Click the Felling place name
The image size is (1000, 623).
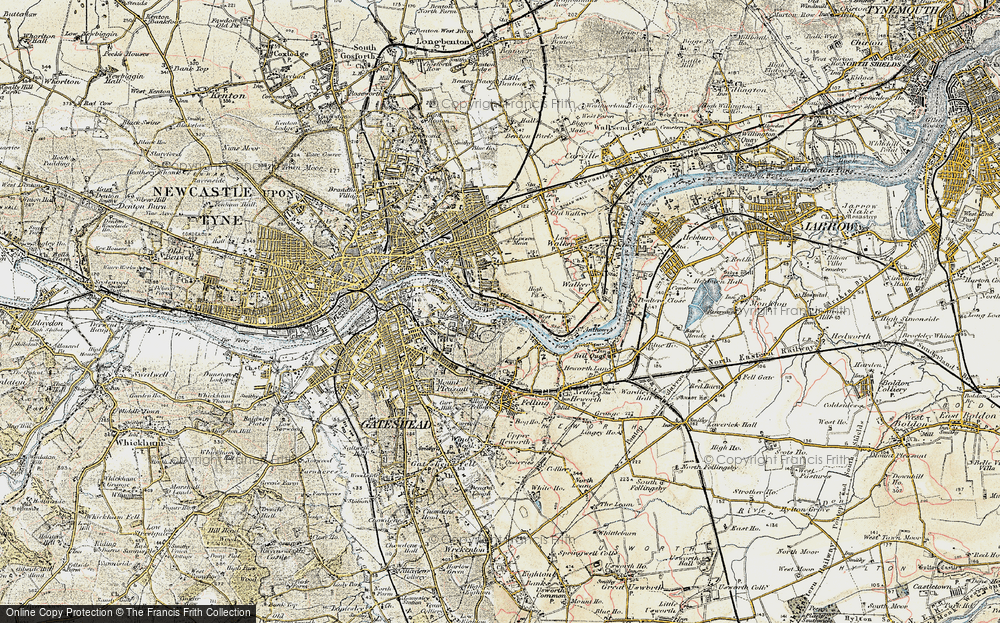pos(534,403)
